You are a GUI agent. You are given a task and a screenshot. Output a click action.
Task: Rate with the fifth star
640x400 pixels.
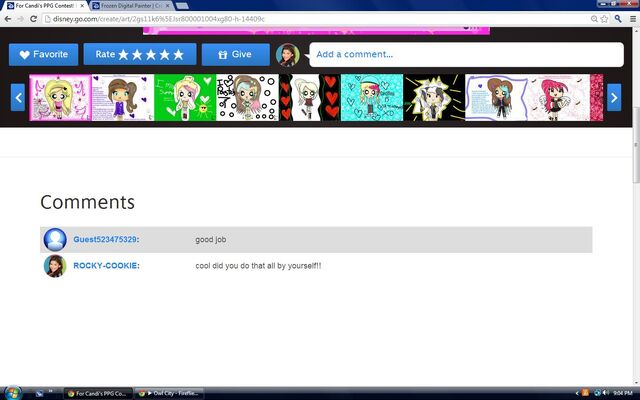pos(179,55)
